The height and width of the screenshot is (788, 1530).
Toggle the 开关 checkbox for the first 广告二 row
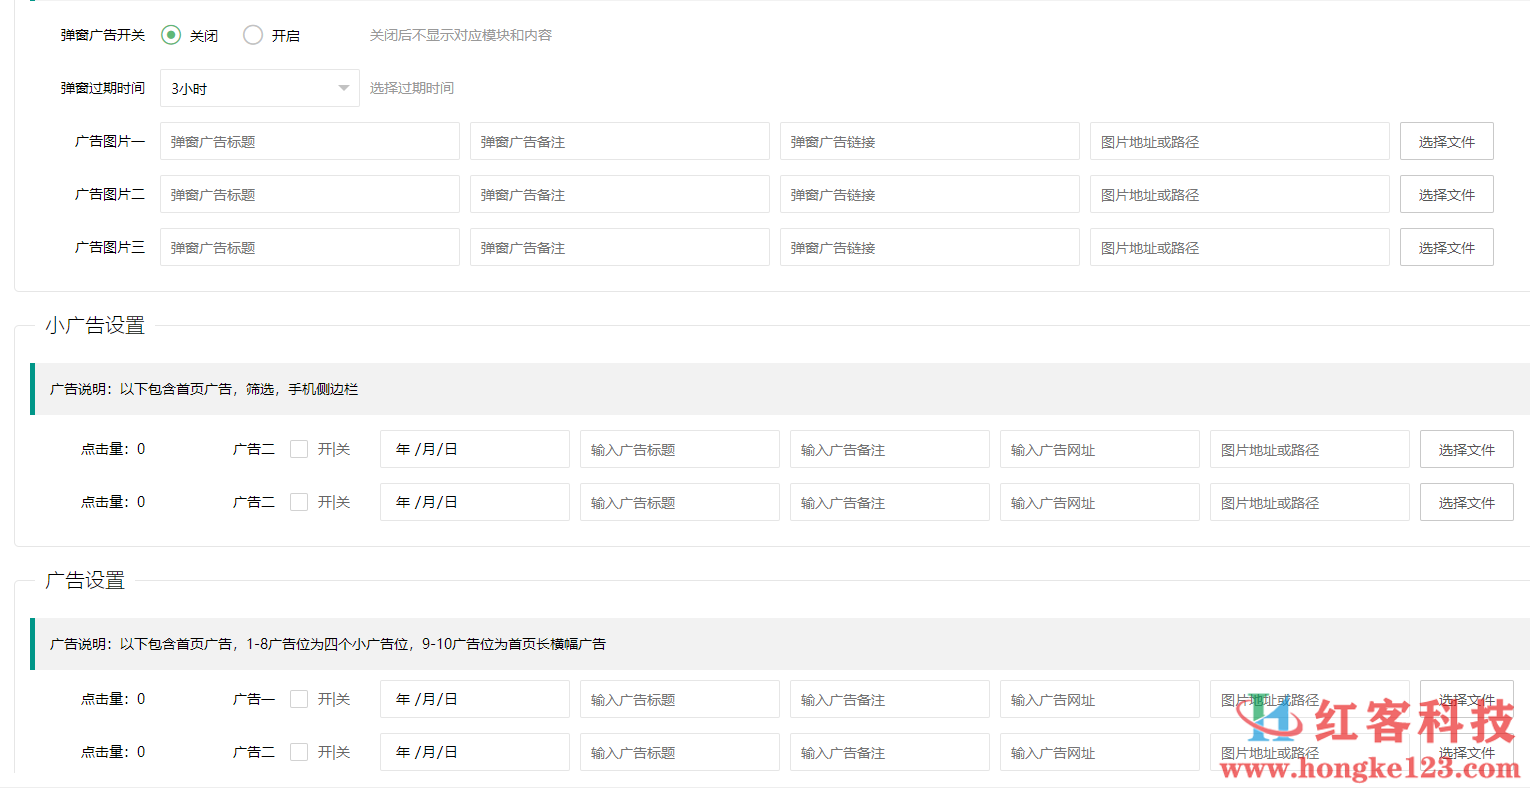[299, 448]
